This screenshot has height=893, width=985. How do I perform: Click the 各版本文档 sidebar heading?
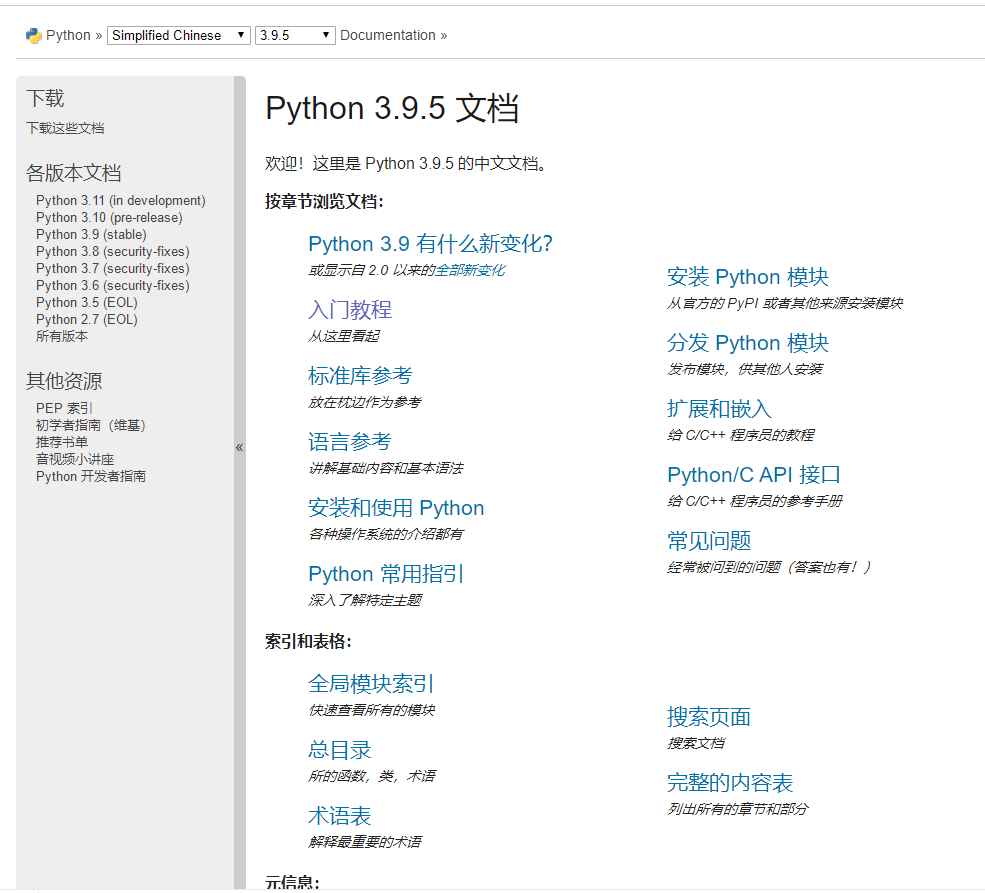point(73,173)
